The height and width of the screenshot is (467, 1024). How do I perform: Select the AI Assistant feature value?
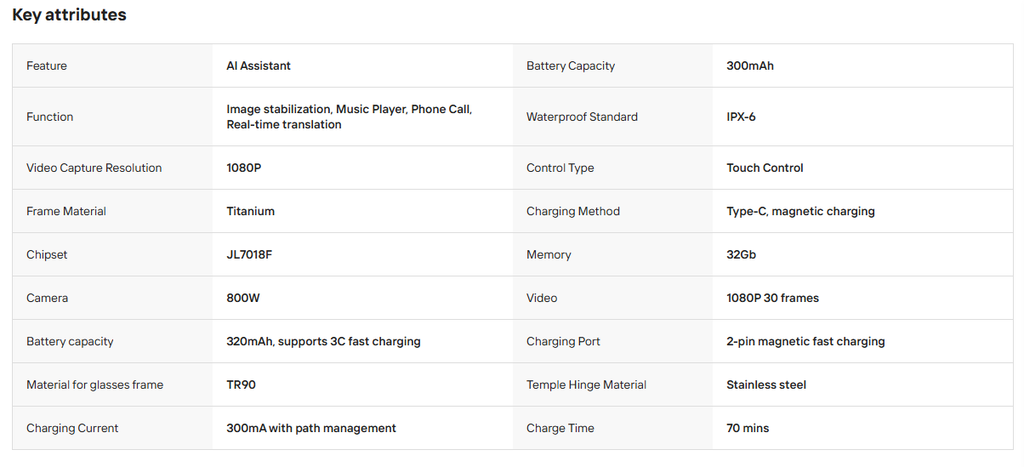[259, 65]
